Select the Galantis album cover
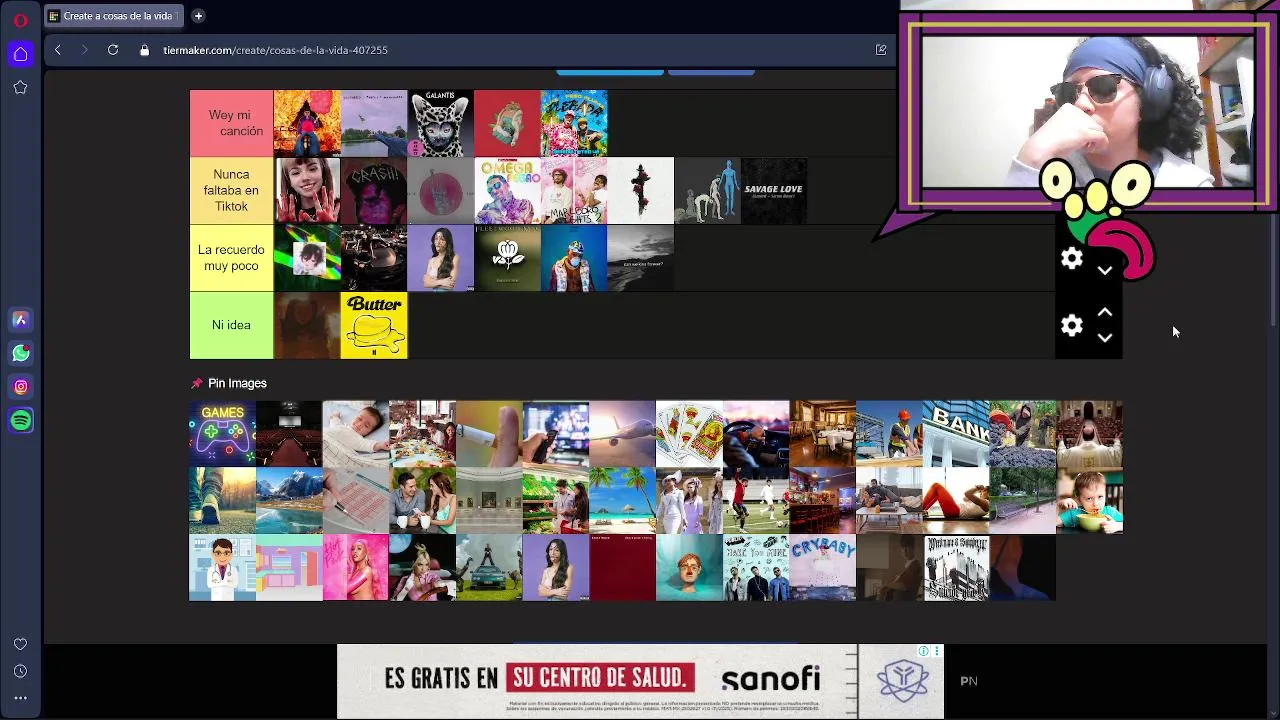This screenshot has height=720, width=1280. [x=440, y=123]
